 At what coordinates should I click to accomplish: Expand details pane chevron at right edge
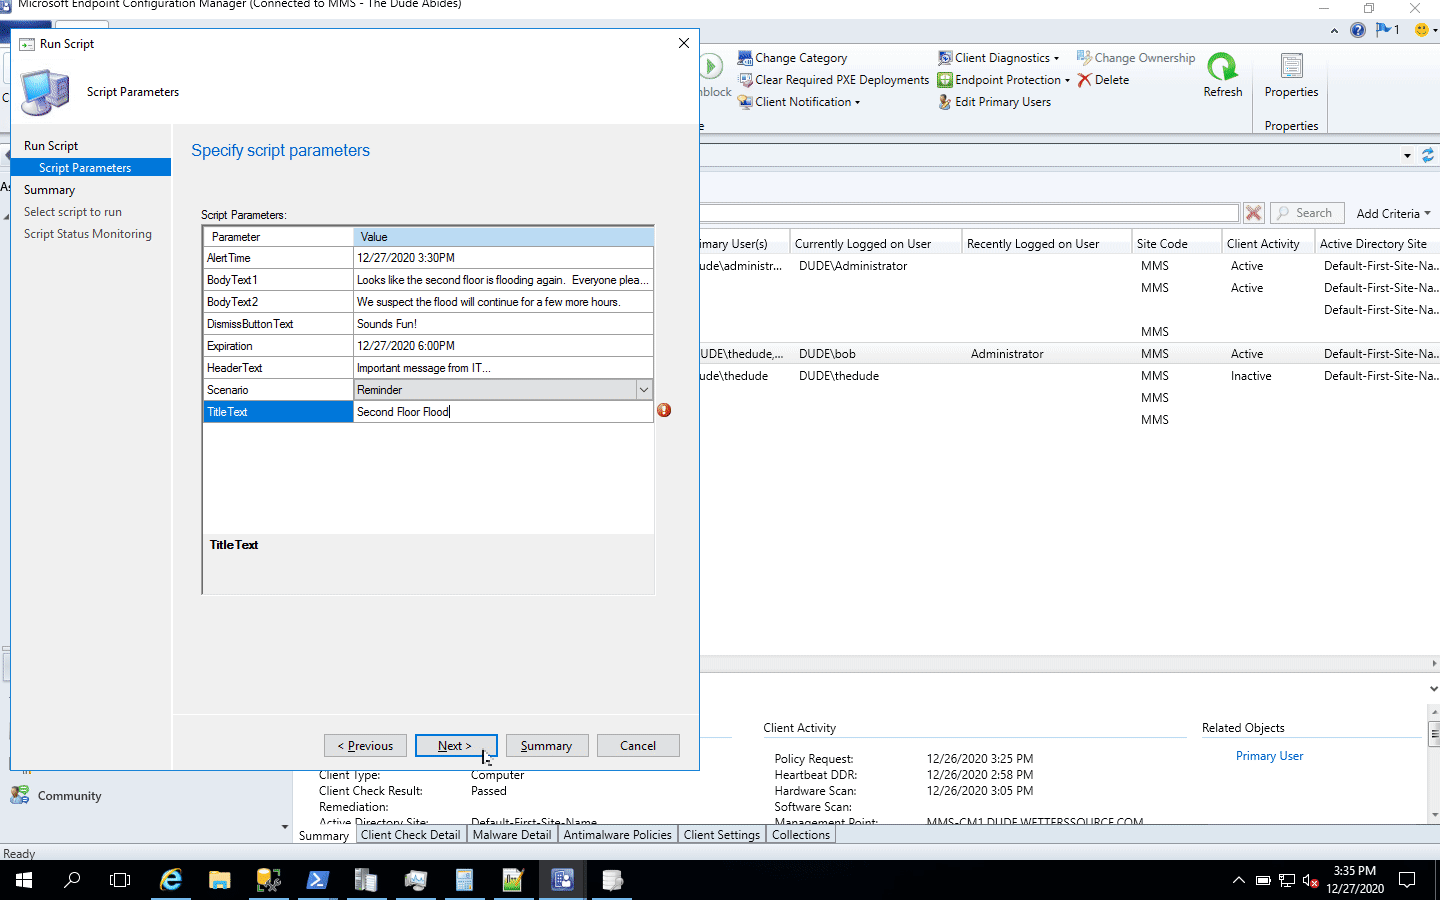(1433, 689)
